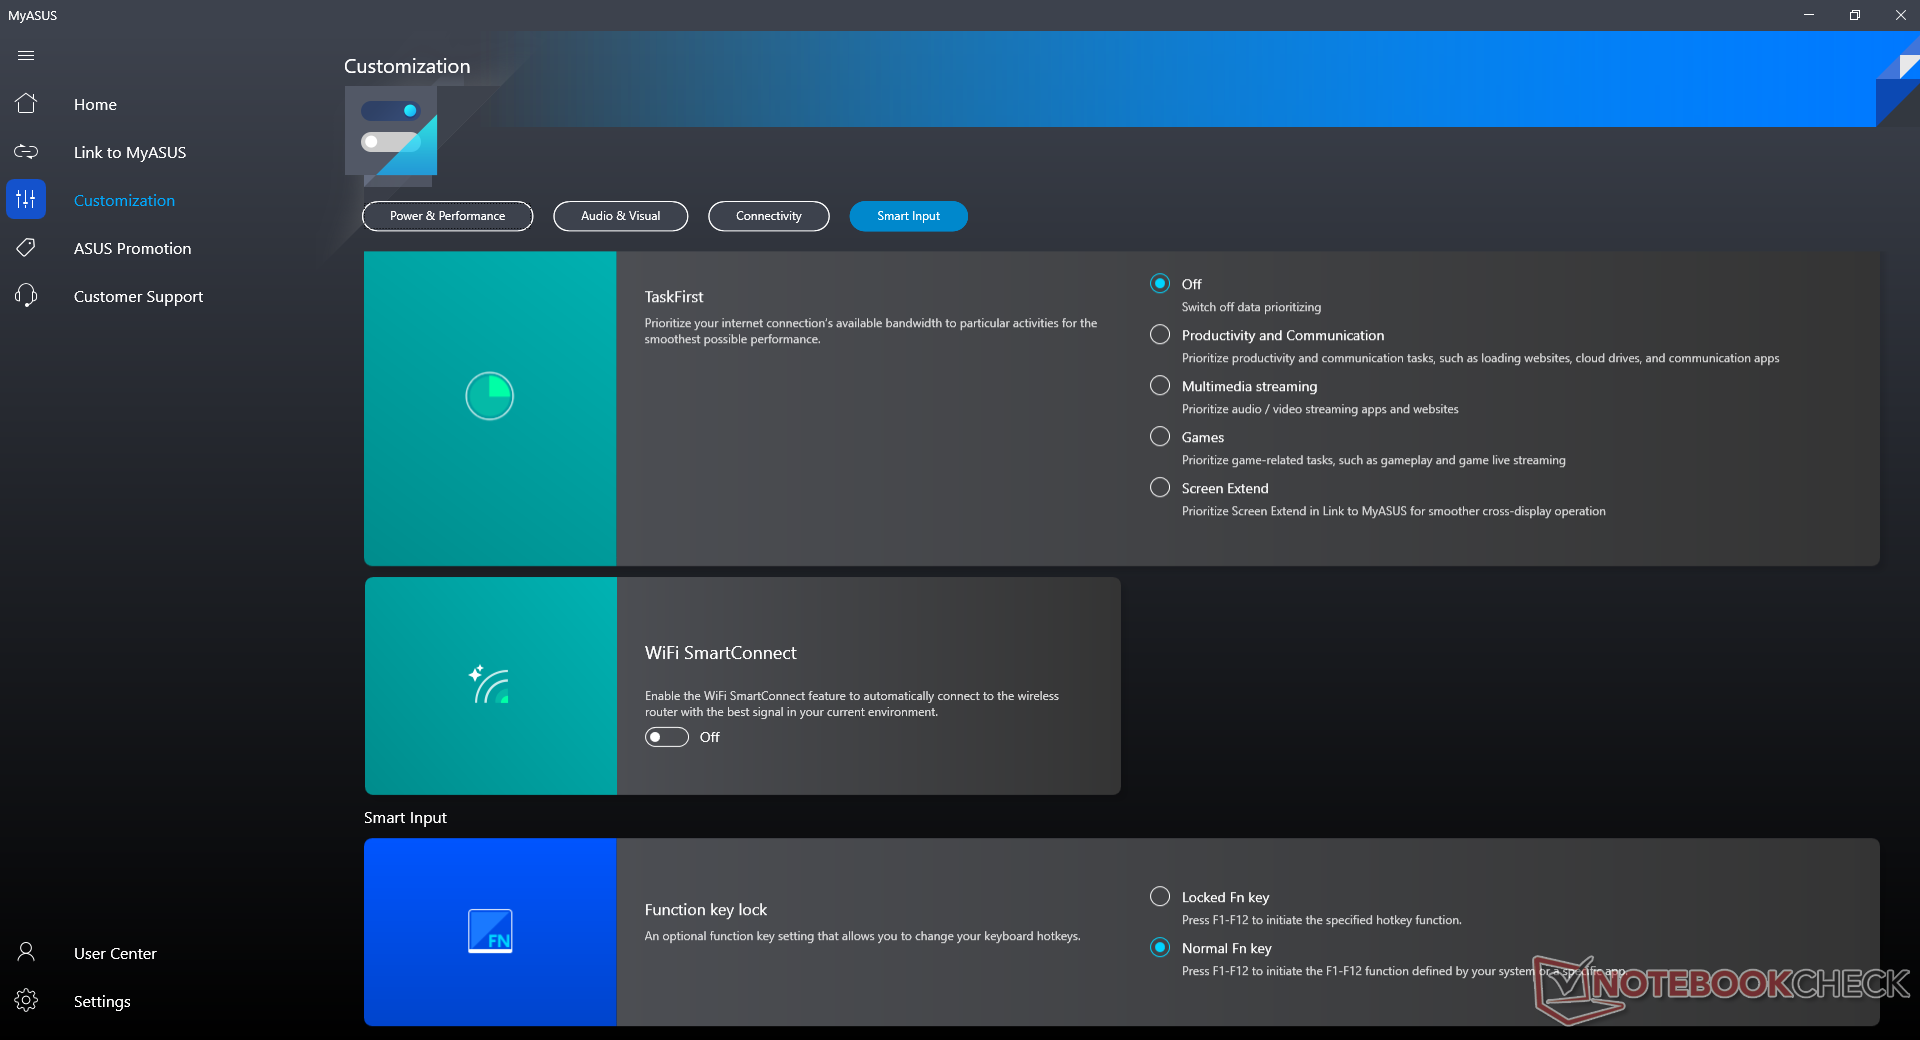Select Games TaskFirst priority
This screenshot has width=1920, height=1040.
coord(1160,437)
